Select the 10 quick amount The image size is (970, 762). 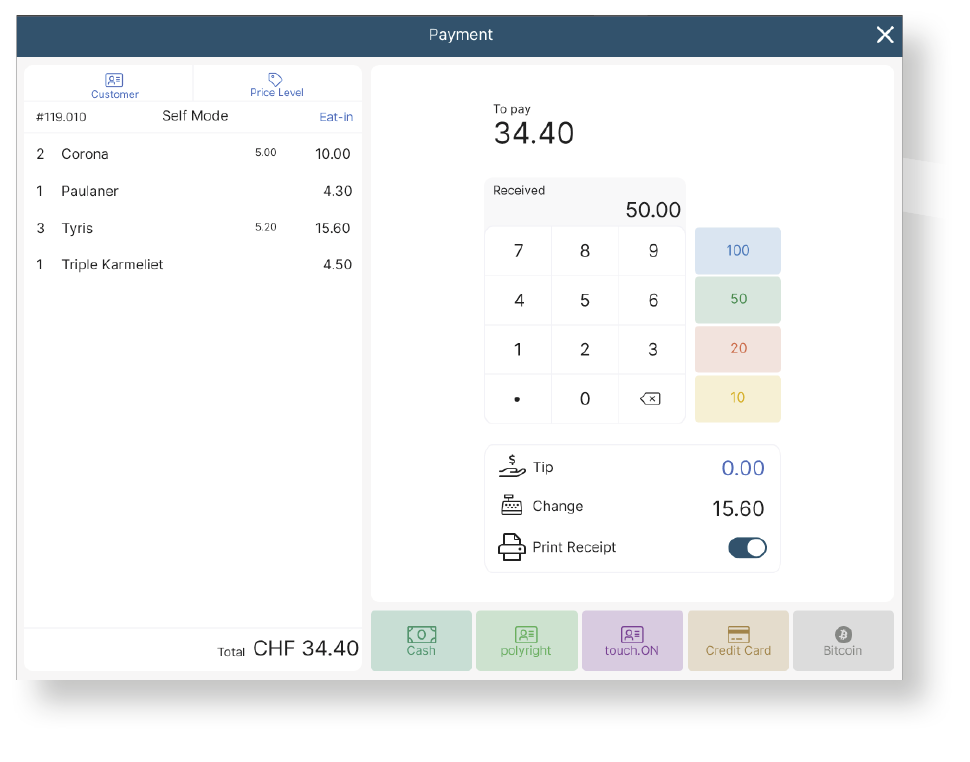[737, 398]
